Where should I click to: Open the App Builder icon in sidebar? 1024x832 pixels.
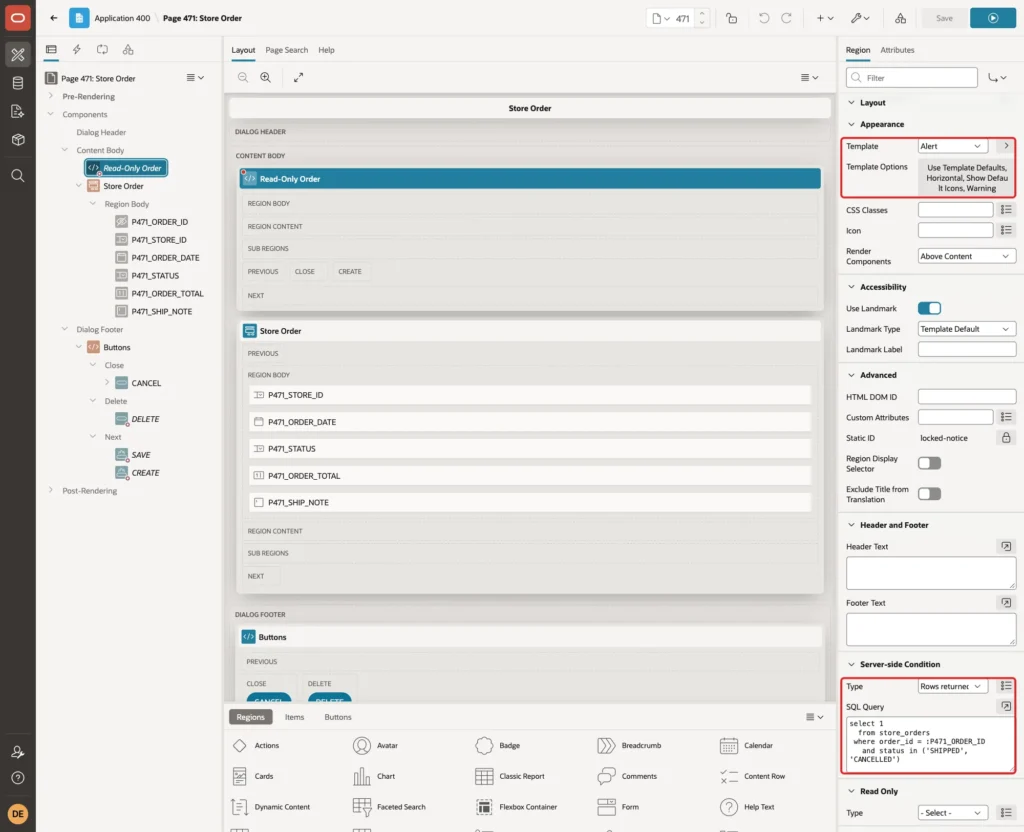(18, 54)
